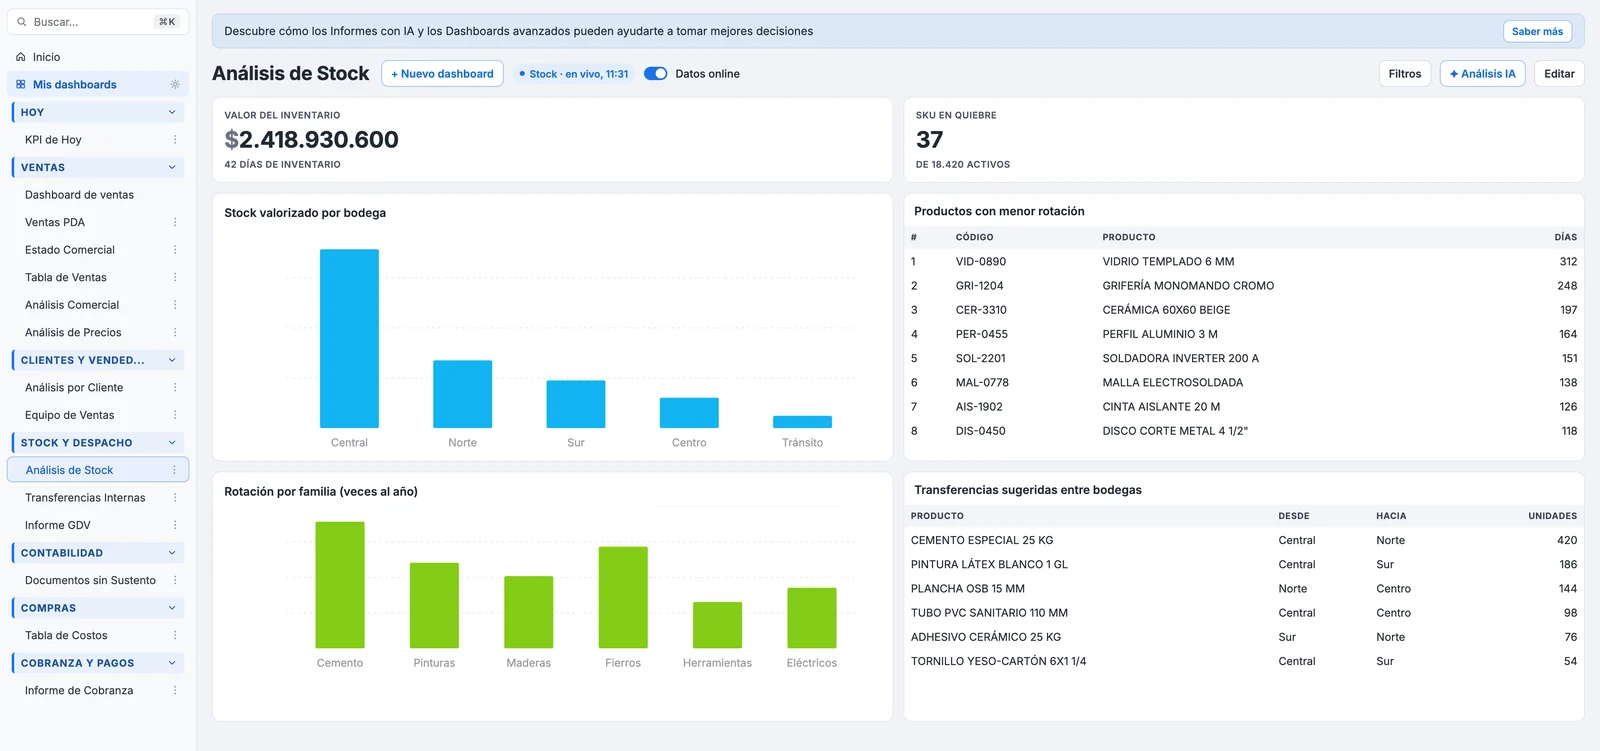Open options menu for Análisis de Precios
The image size is (1600, 751).
pos(175,332)
